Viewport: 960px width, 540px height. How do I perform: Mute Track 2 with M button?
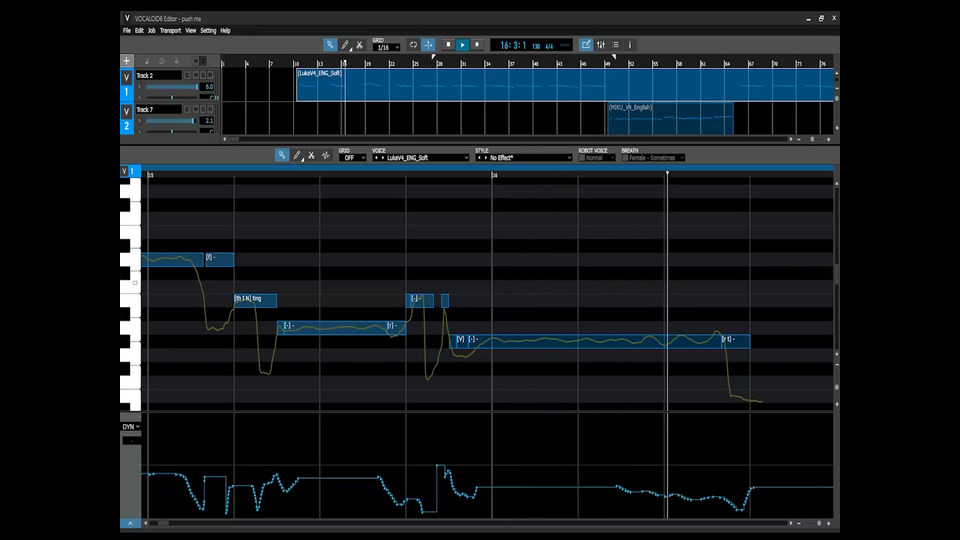[x=196, y=75]
